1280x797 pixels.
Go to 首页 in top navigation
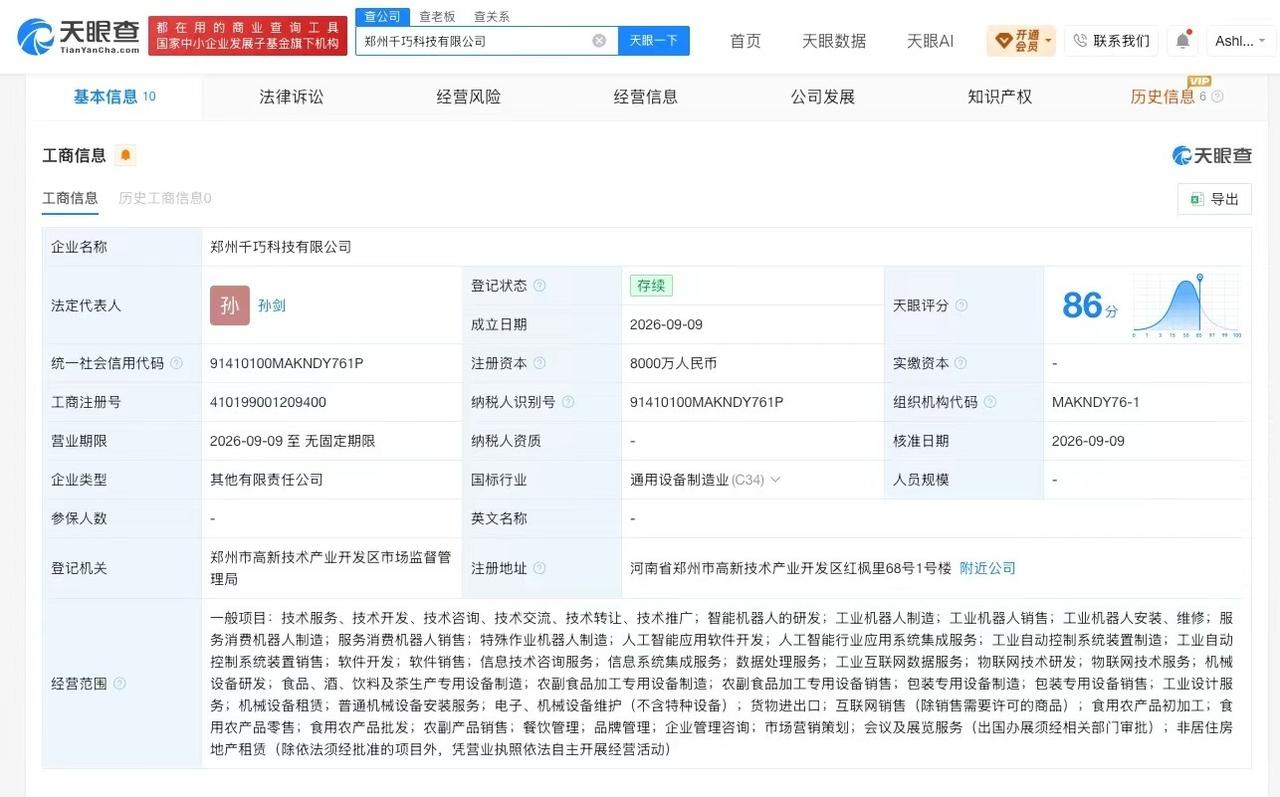click(745, 41)
